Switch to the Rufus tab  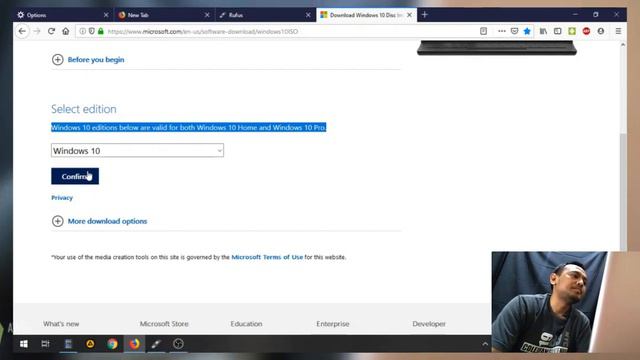(x=265, y=15)
